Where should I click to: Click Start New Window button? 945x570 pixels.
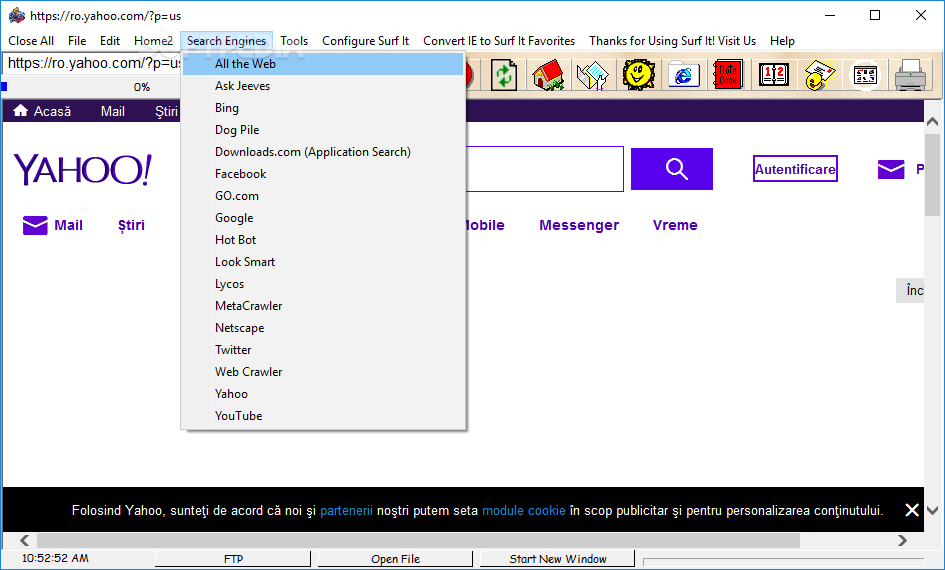pos(557,559)
